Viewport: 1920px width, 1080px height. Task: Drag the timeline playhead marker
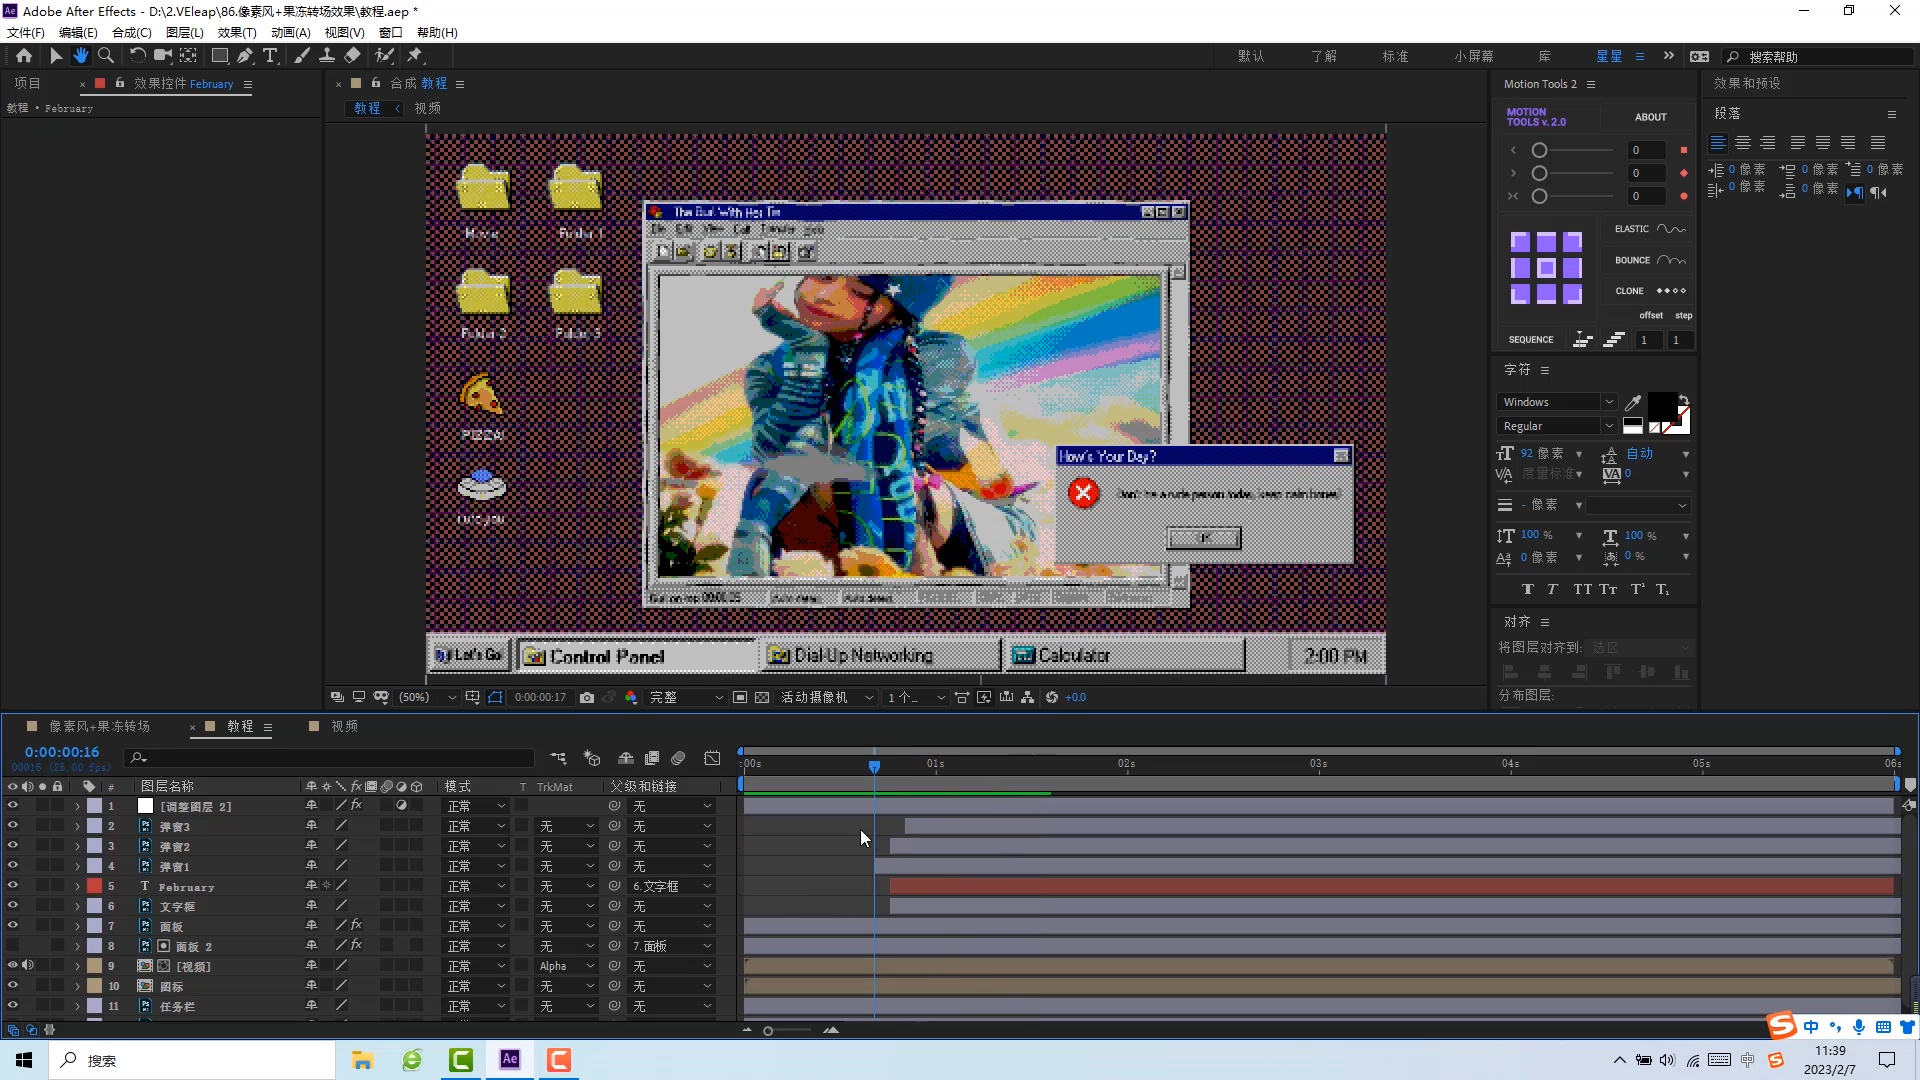point(874,765)
